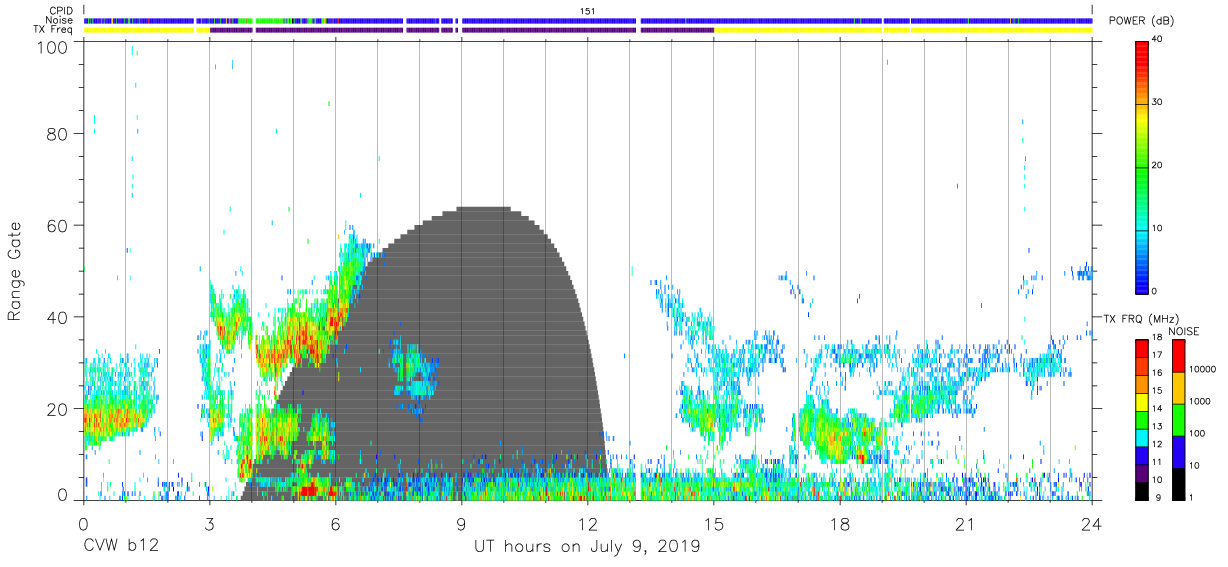This screenshot has width=1228, height=567.
Task: Click the x-axis tick label '3'
Action: point(209,524)
